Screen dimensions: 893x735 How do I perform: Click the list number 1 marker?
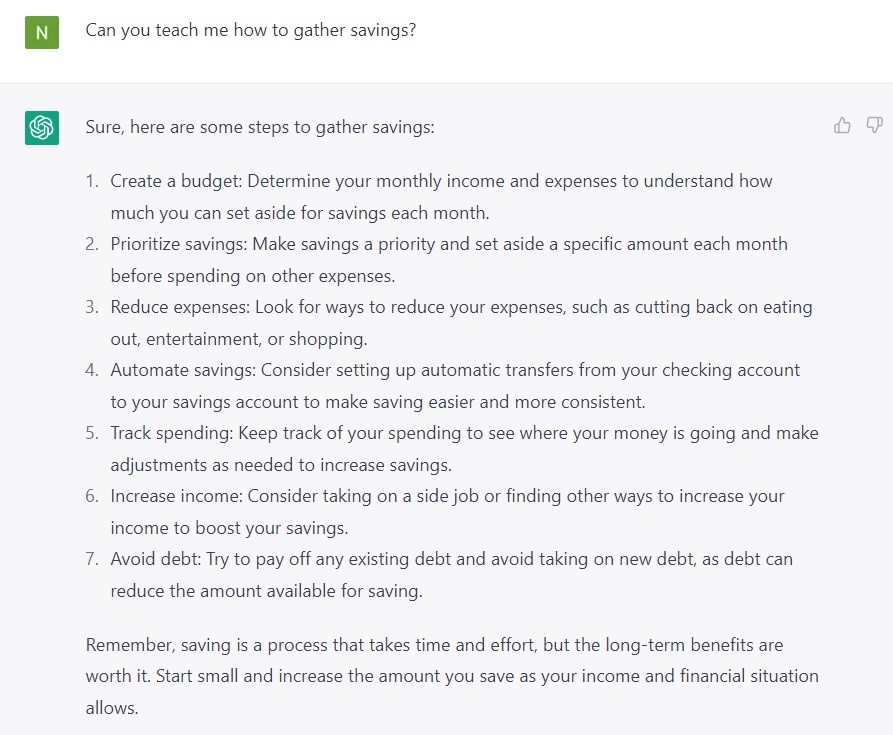point(92,181)
